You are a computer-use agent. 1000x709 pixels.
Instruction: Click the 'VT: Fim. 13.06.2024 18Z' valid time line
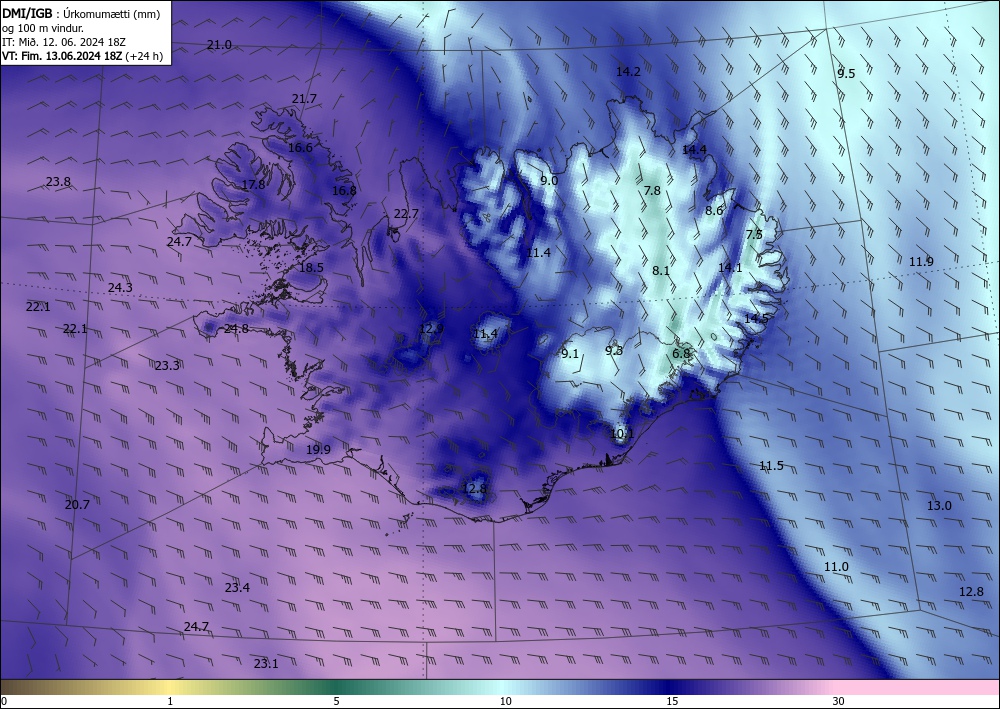click(82, 56)
